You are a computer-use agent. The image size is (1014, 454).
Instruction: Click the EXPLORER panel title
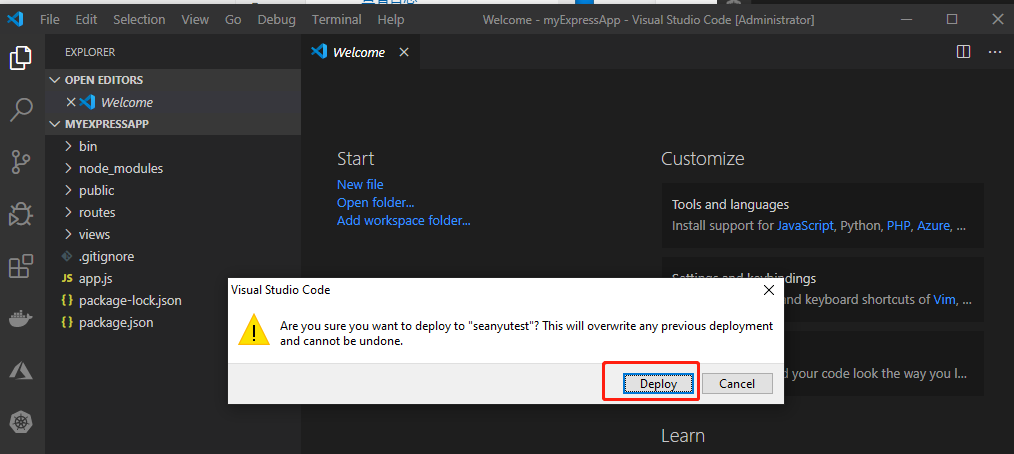coord(90,52)
